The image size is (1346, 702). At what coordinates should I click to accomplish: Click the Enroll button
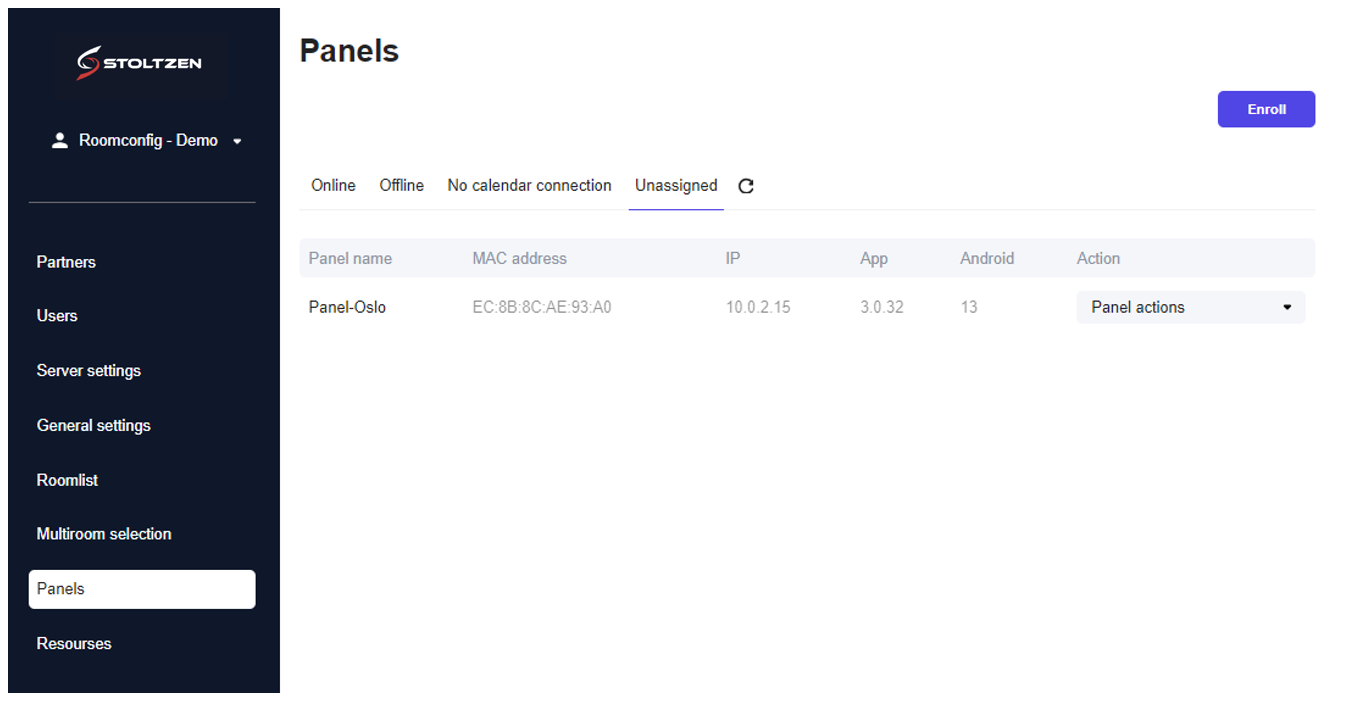pyautogui.click(x=1265, y=109)
